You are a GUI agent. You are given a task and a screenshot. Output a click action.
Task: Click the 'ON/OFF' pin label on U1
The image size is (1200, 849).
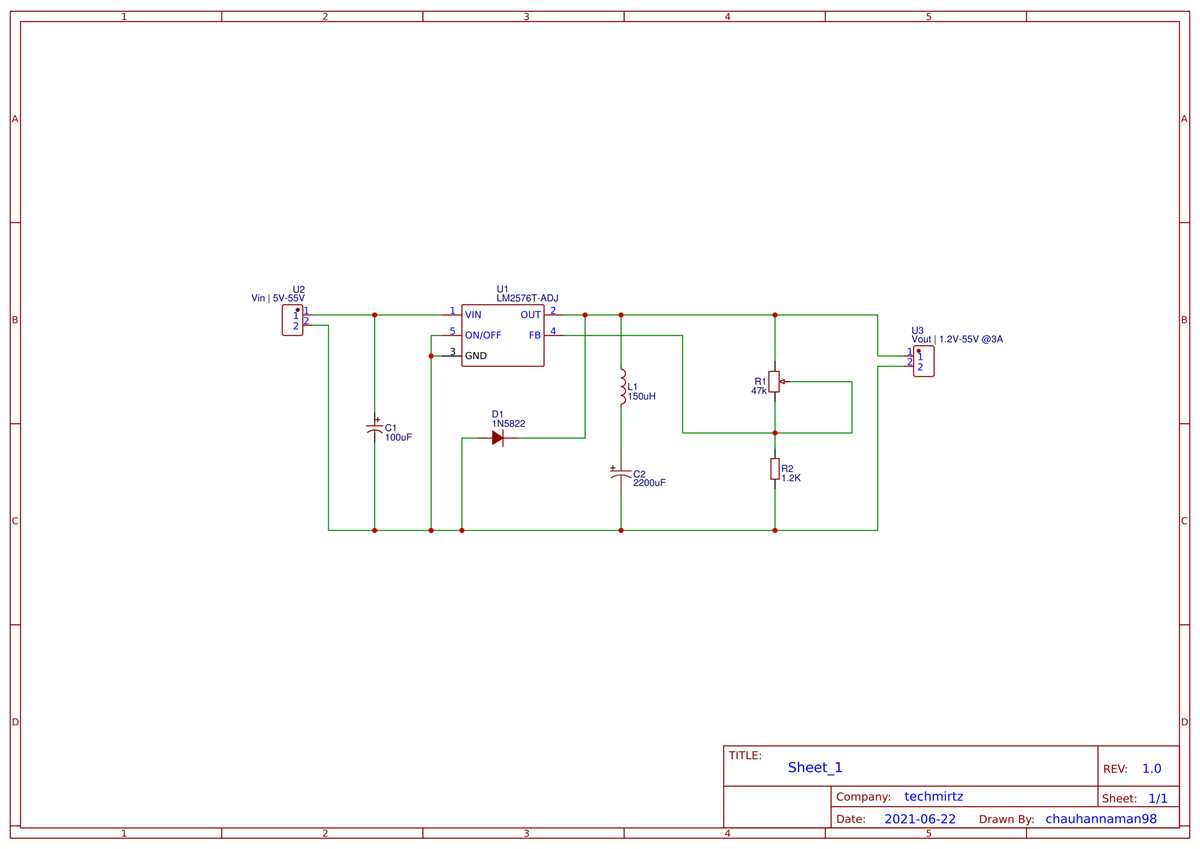483,335
